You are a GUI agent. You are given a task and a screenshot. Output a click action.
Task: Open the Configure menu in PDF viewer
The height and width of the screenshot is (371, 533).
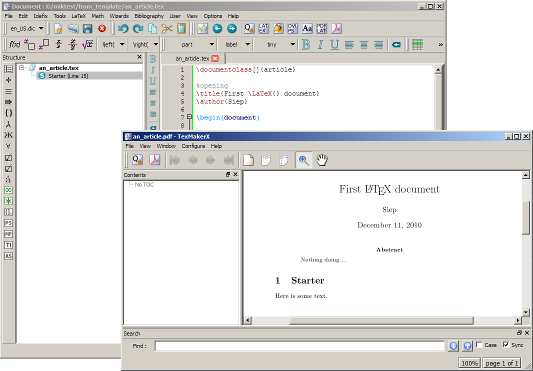[193, 146]
